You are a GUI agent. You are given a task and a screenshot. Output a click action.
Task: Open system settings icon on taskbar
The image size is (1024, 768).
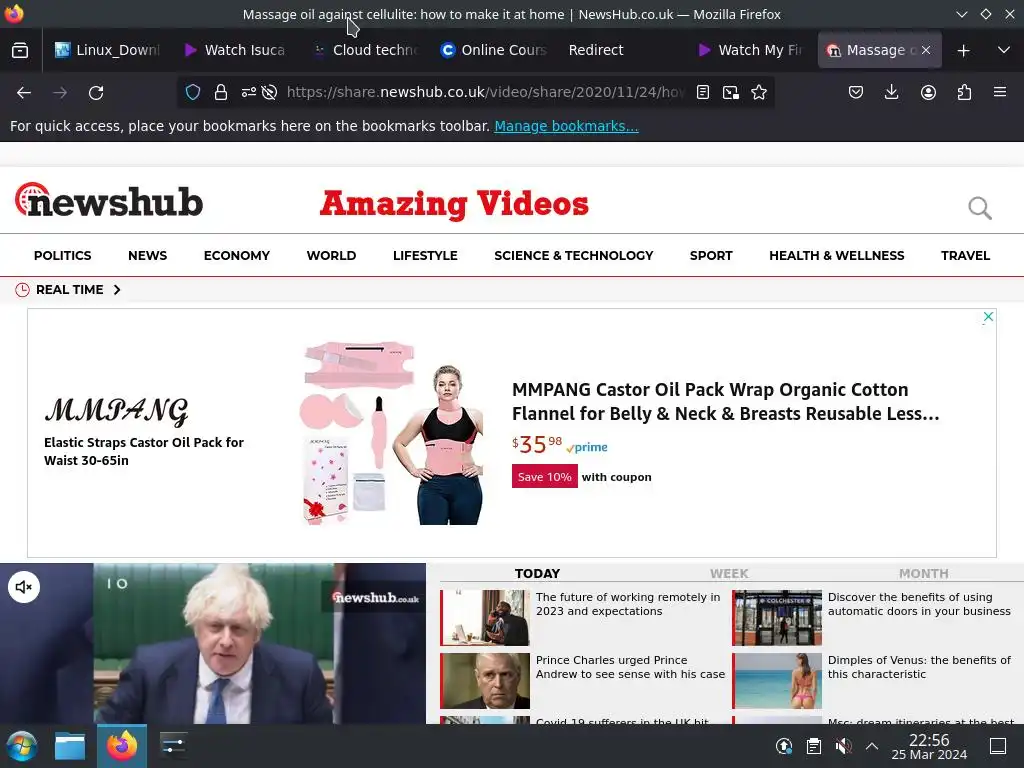[173, 746]
